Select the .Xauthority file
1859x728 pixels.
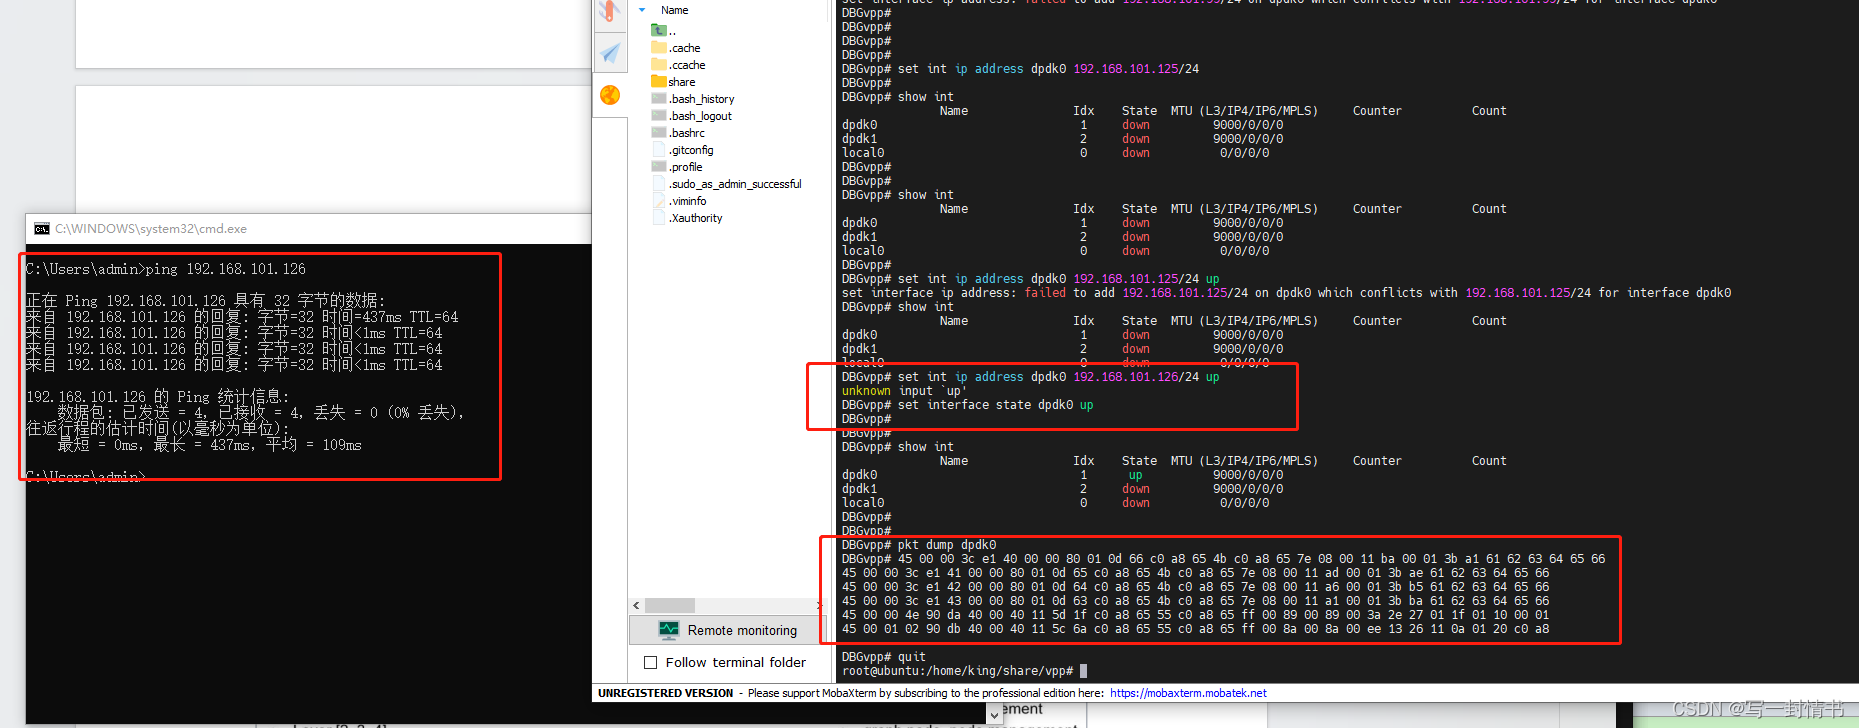click(687, 218)
